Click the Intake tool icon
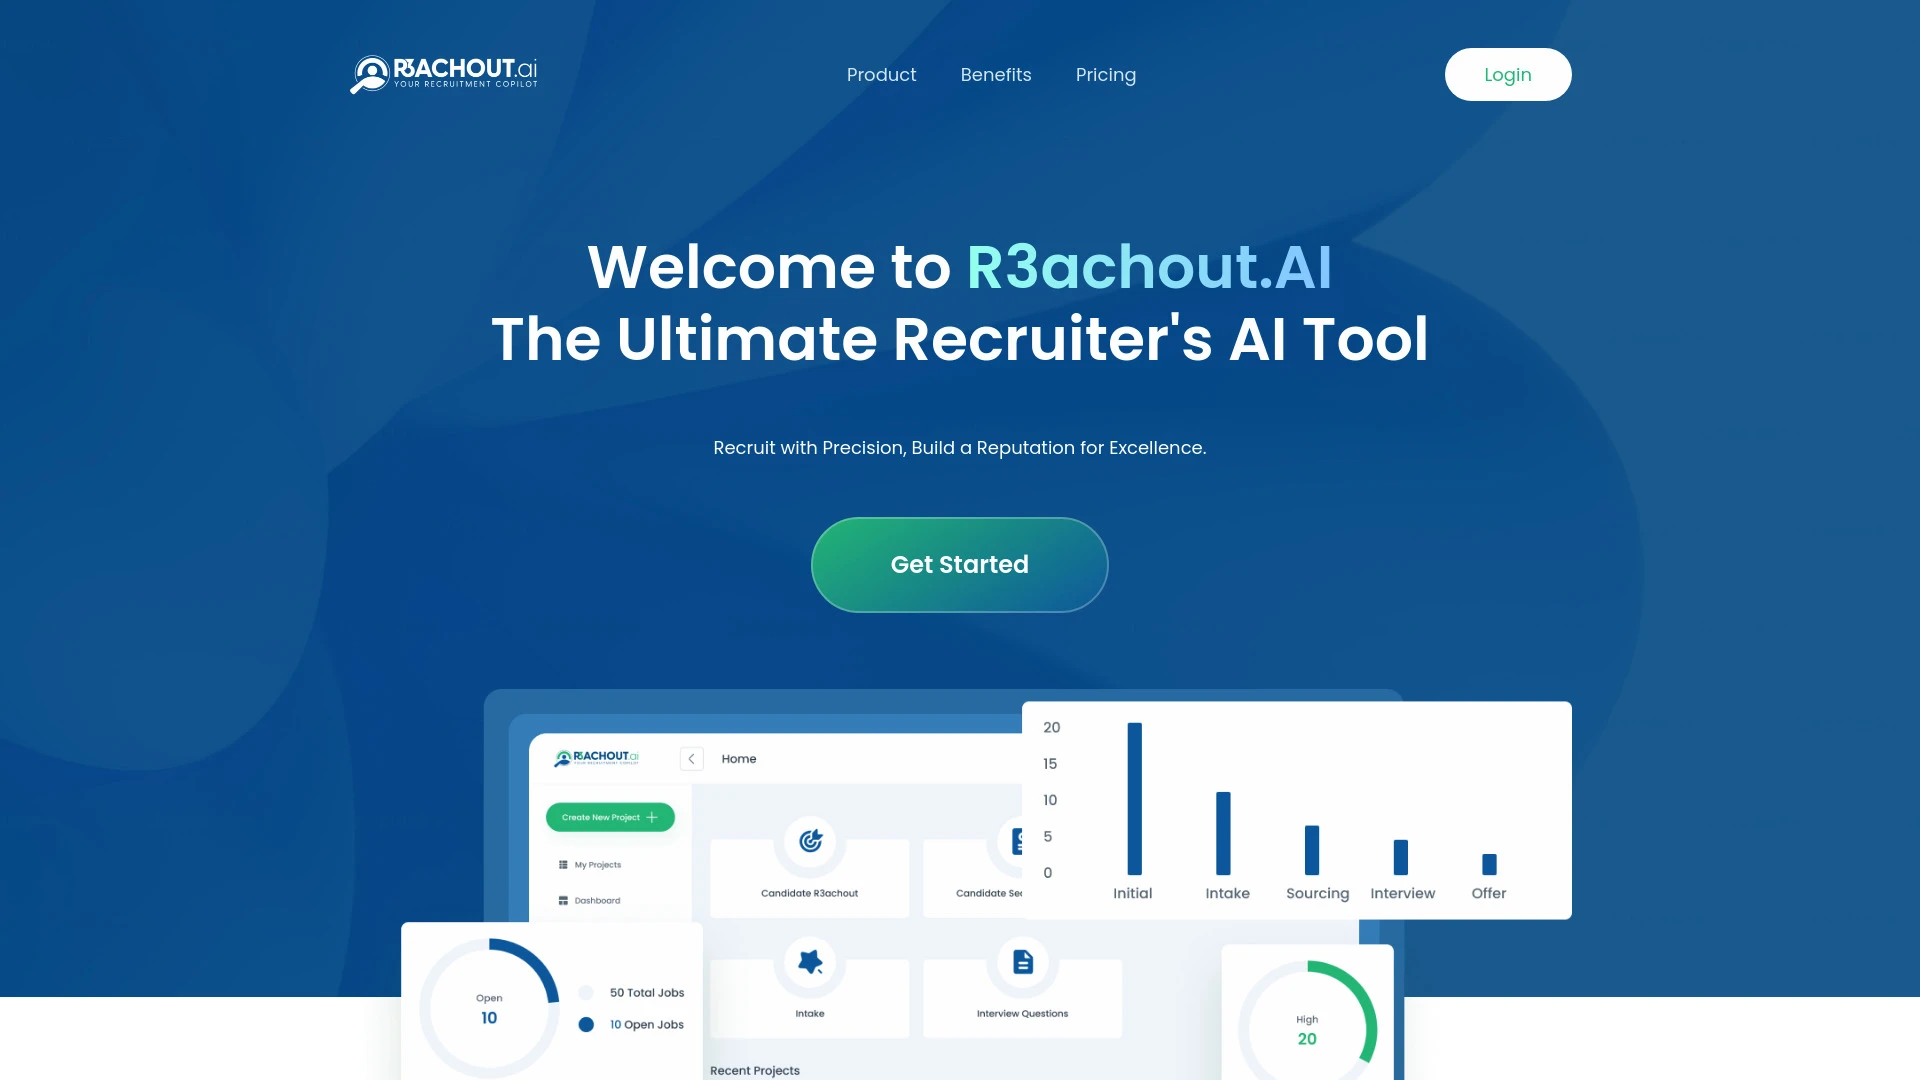1920x1080 pixels. 808,960
